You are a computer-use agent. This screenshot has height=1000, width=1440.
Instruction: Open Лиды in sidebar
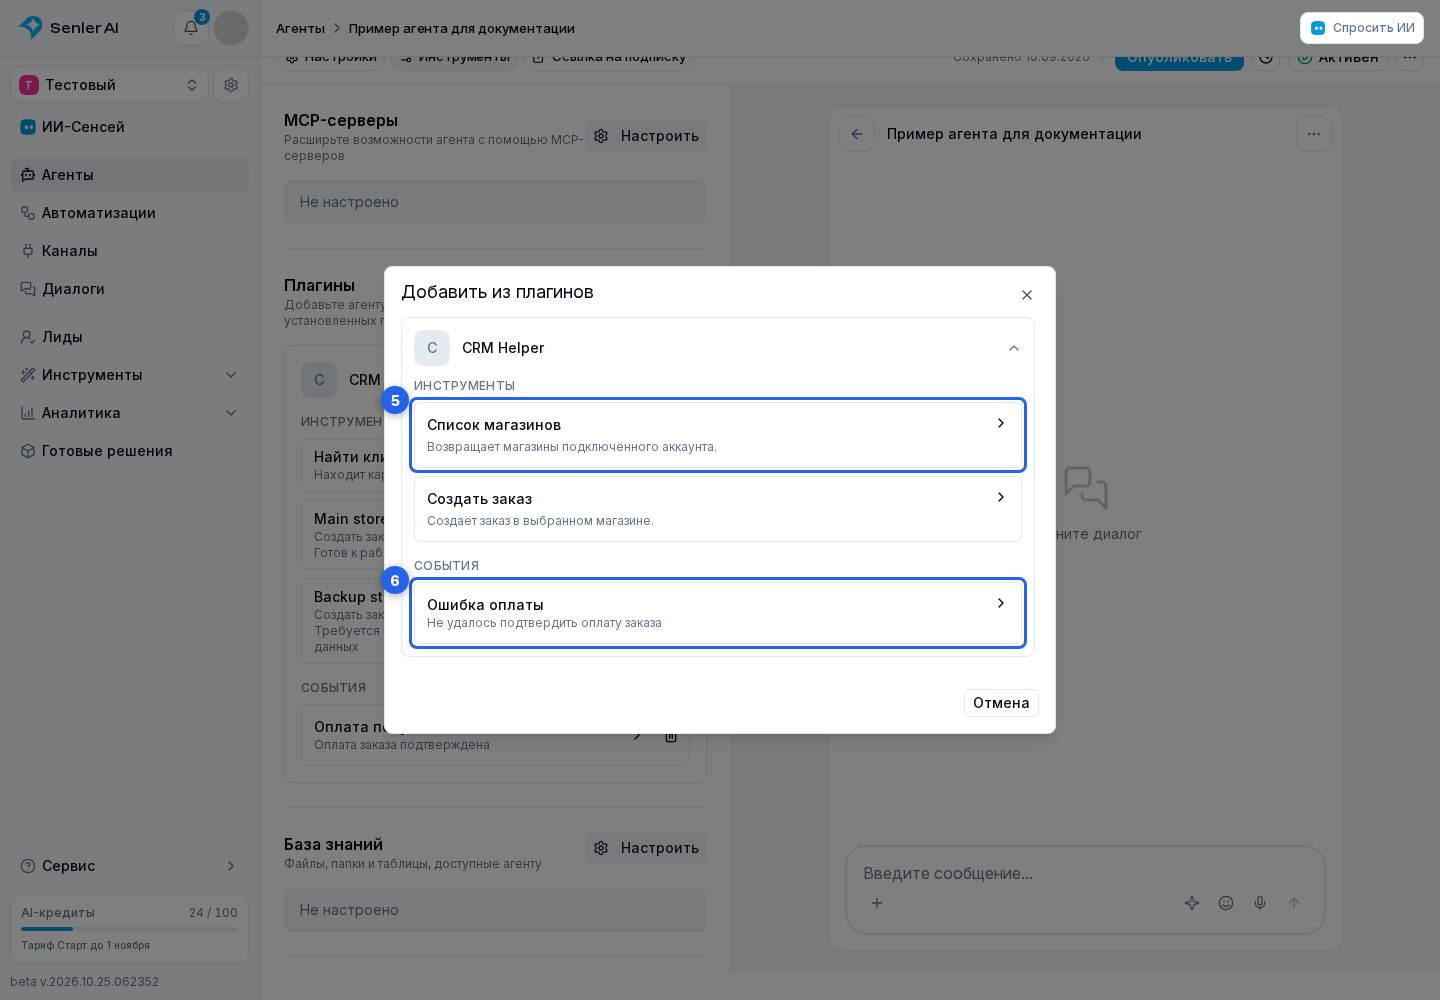[130, 337]
